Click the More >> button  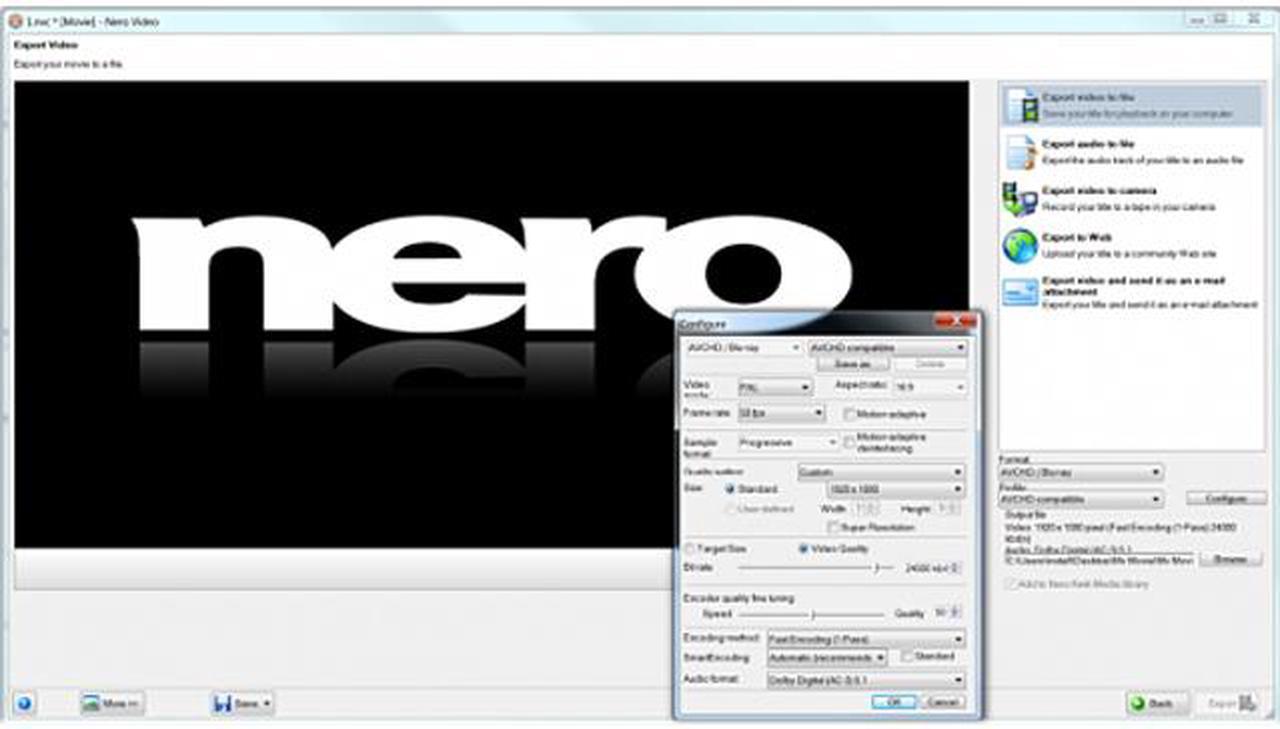[x=112, y=704]
